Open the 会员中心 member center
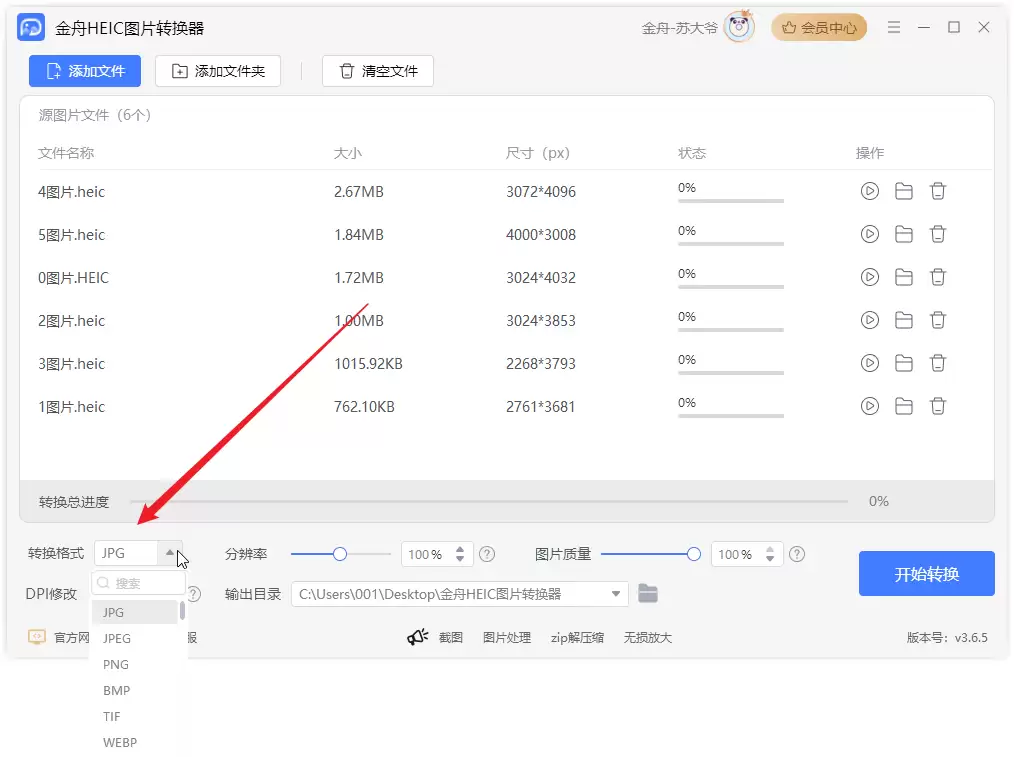The image size is (1014, 757). coord(819,28)
